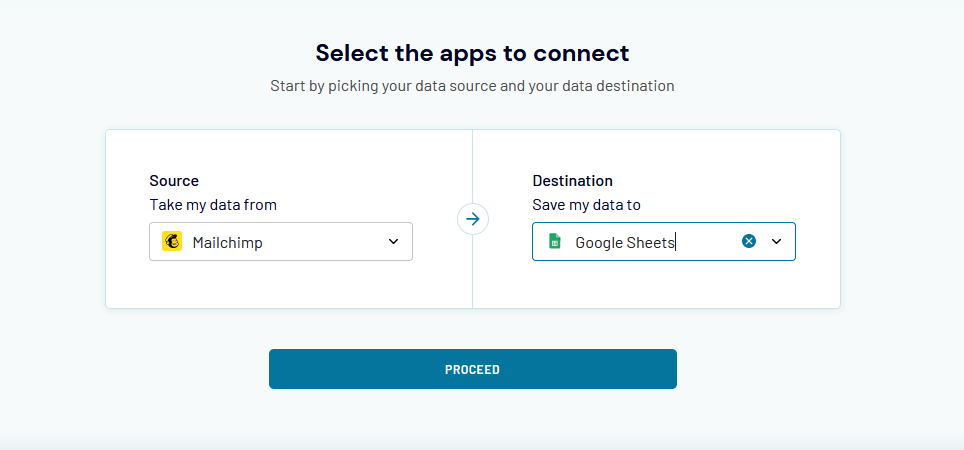Click the 'Source' section label
964x450 pixels.
tap(174, 181)
